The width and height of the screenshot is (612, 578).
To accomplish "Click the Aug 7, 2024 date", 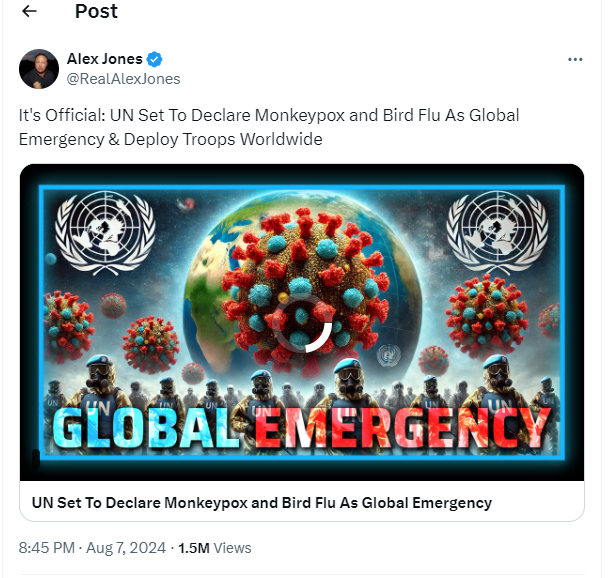I will coord(126,548).
